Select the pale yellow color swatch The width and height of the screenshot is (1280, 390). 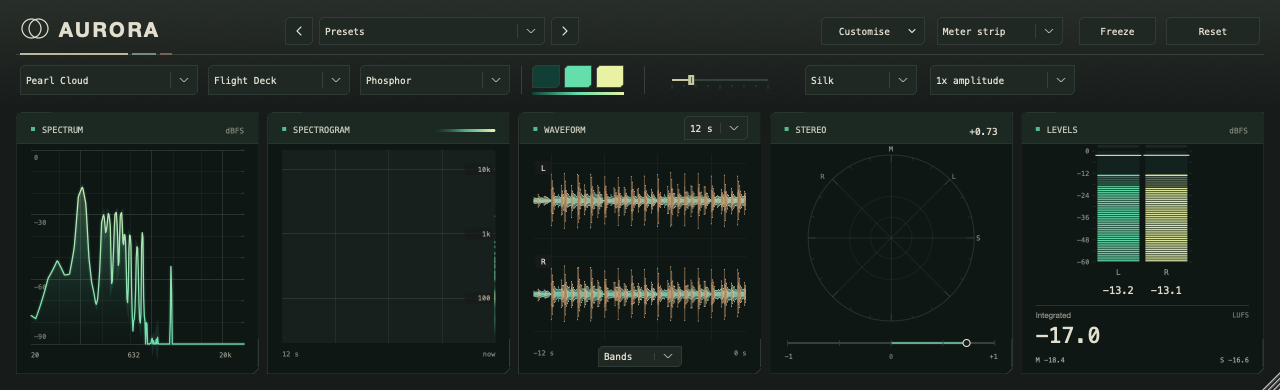[610, 77]
